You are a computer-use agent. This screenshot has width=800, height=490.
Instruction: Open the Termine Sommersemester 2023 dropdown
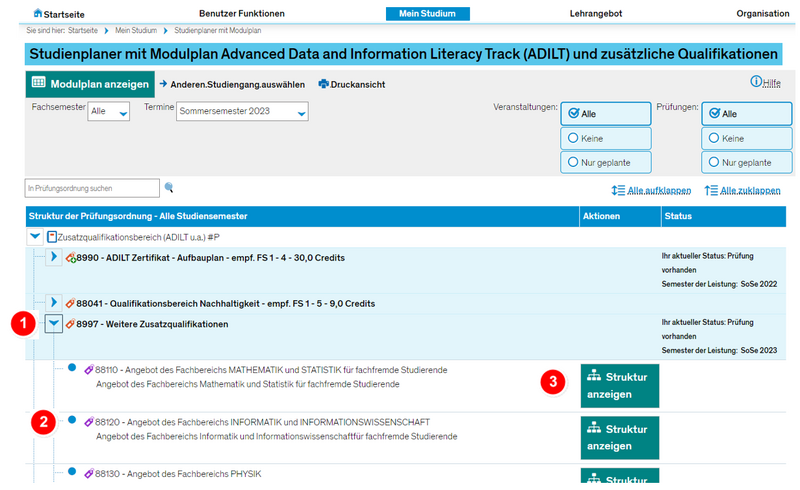(x=242, y=111)
